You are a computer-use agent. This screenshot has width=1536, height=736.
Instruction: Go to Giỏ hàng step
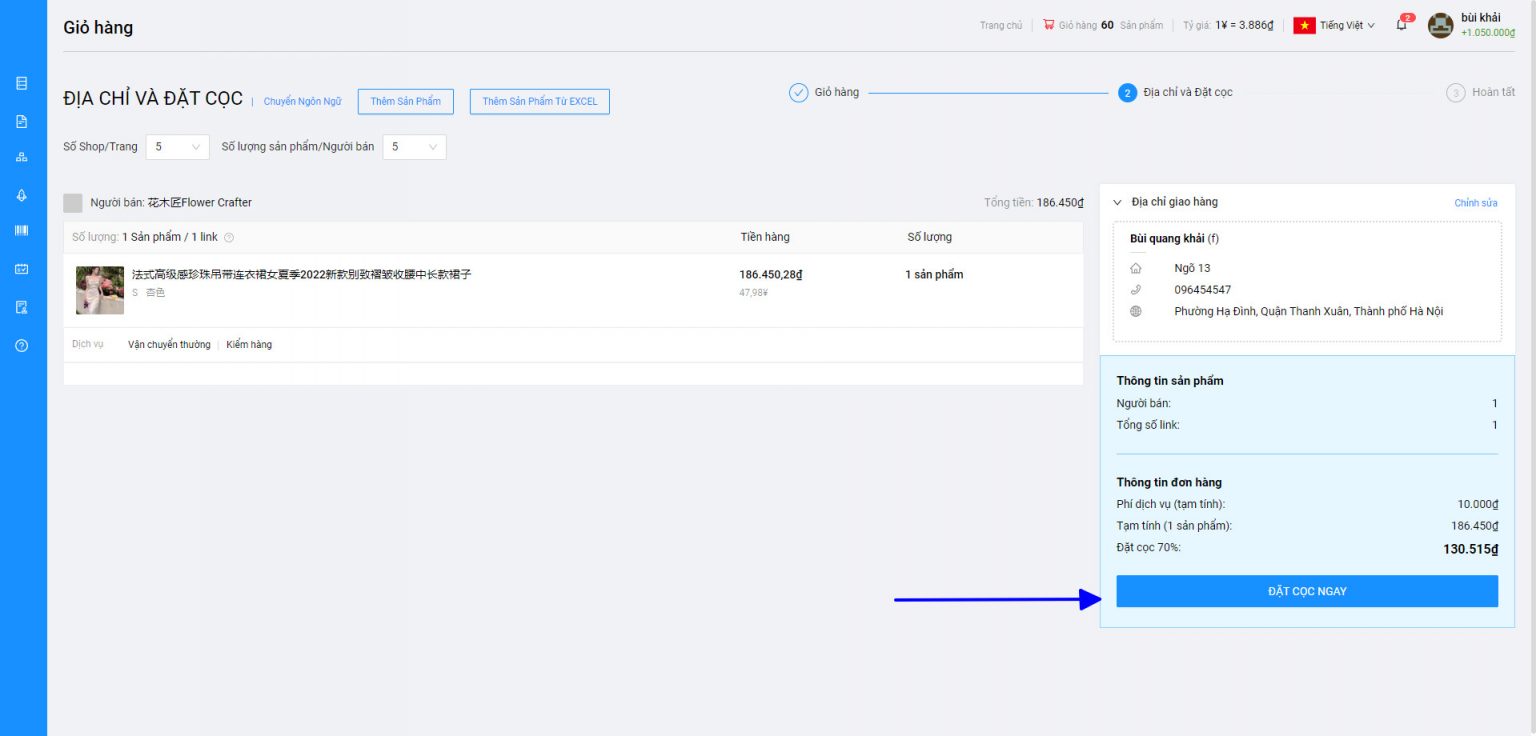(824, 93)
